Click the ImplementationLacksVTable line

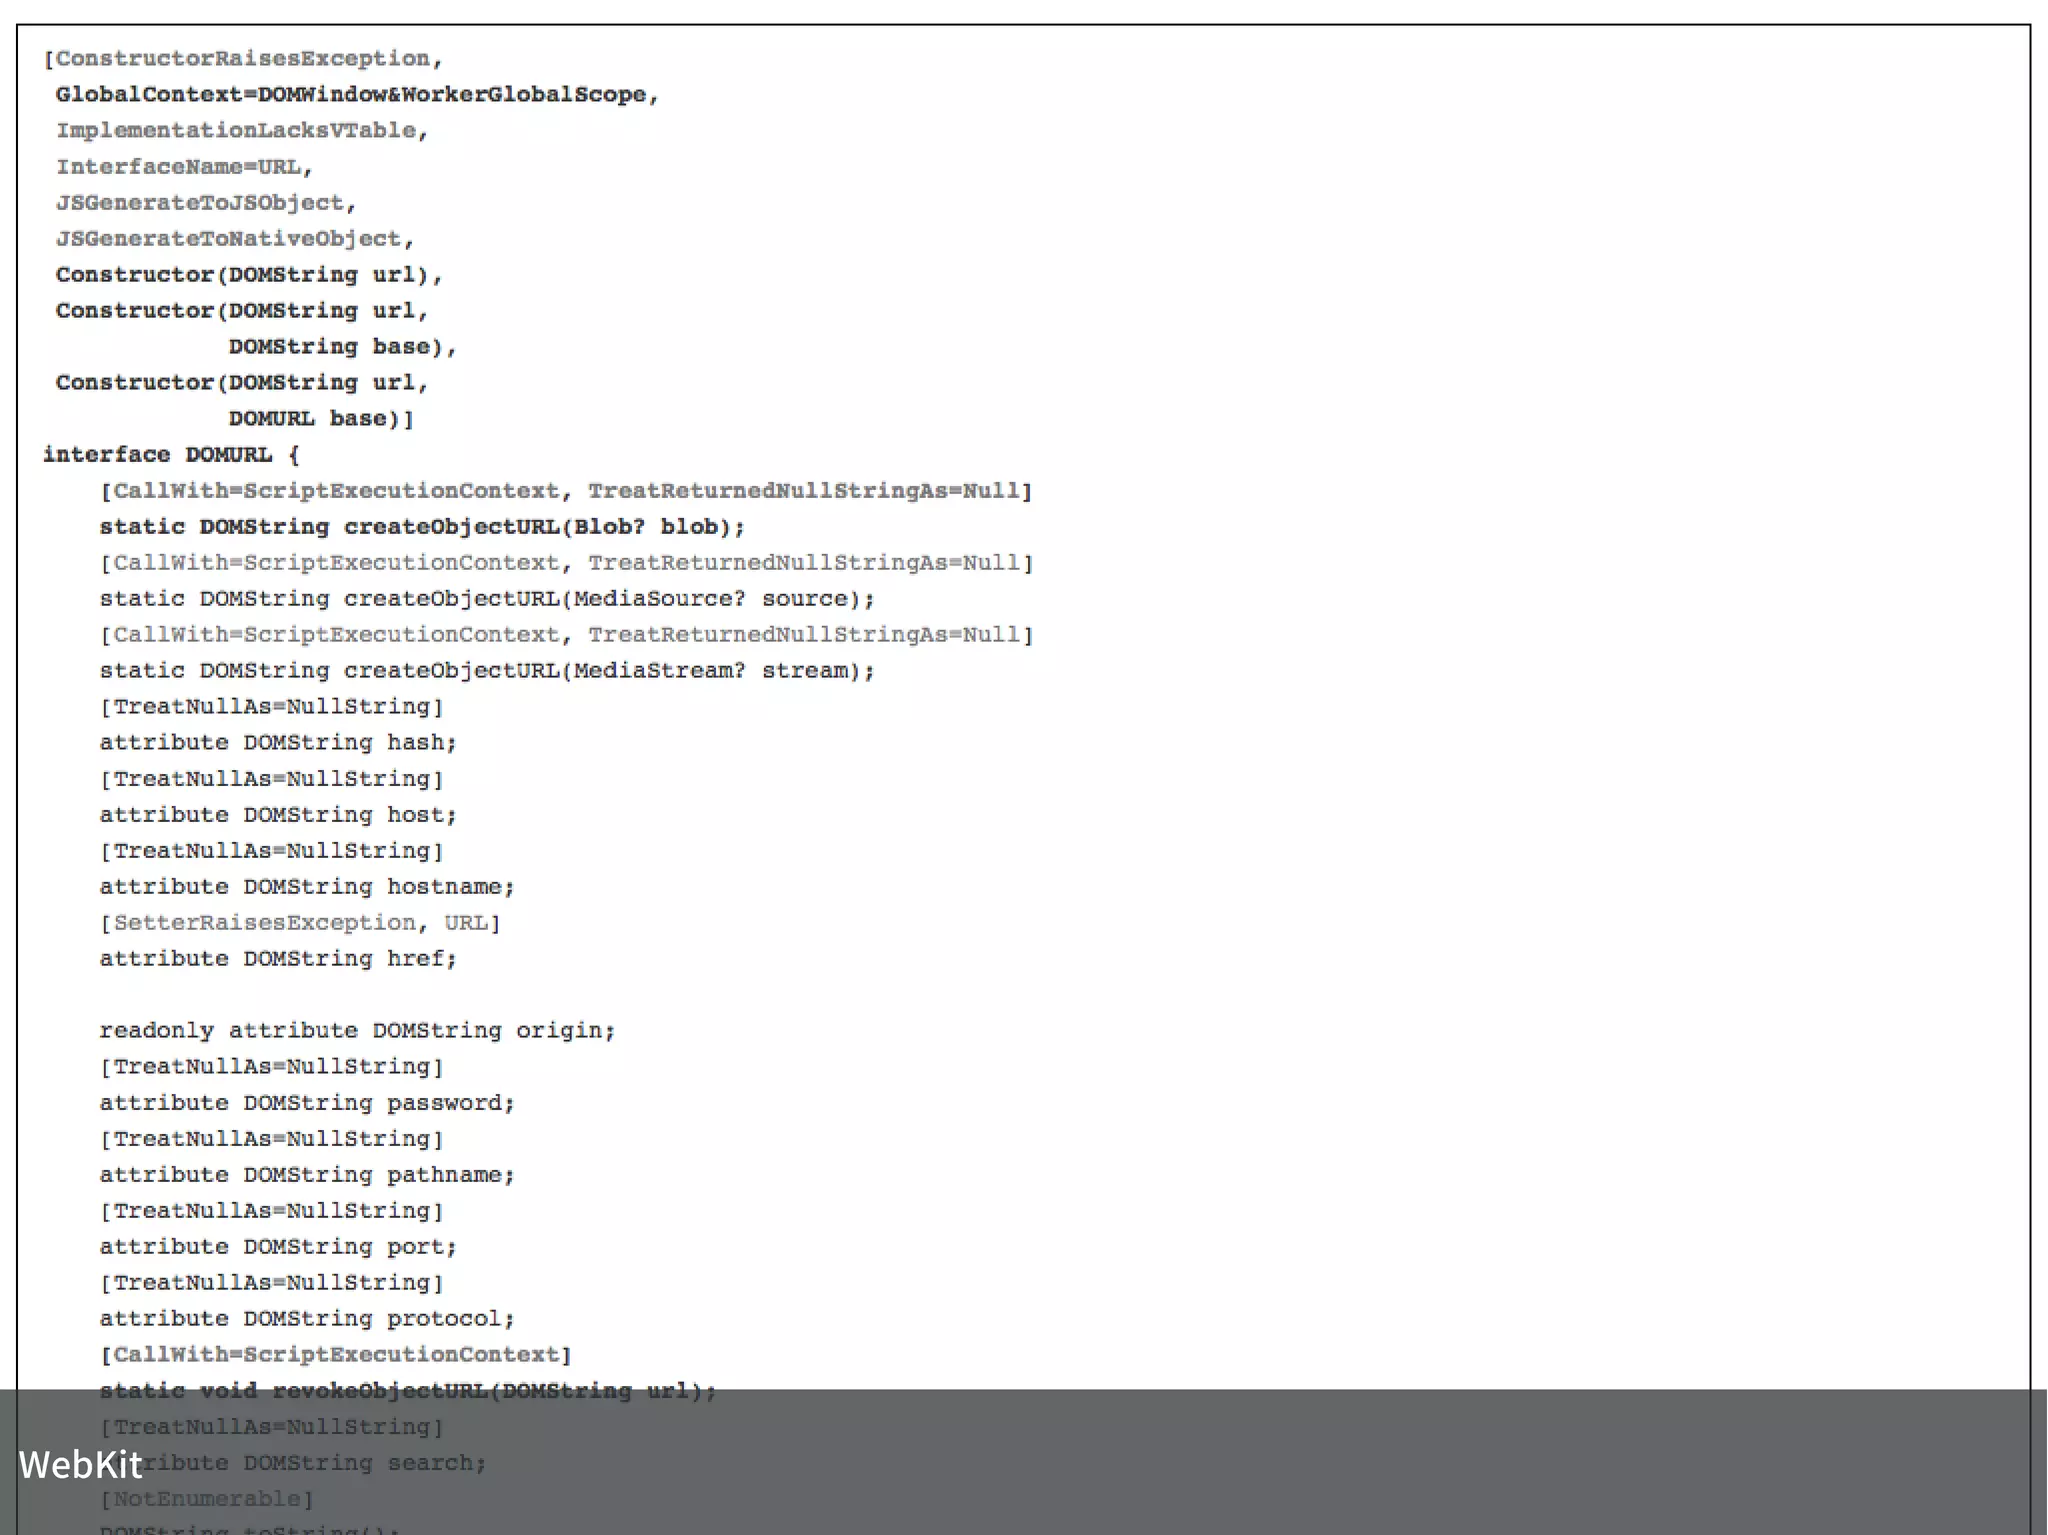pyautogui.click(x=242, y=131)
